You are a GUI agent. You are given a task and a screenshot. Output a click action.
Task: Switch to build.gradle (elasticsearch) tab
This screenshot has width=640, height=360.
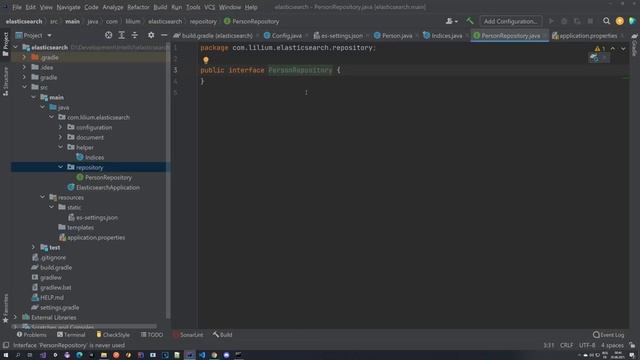(213, 36)
